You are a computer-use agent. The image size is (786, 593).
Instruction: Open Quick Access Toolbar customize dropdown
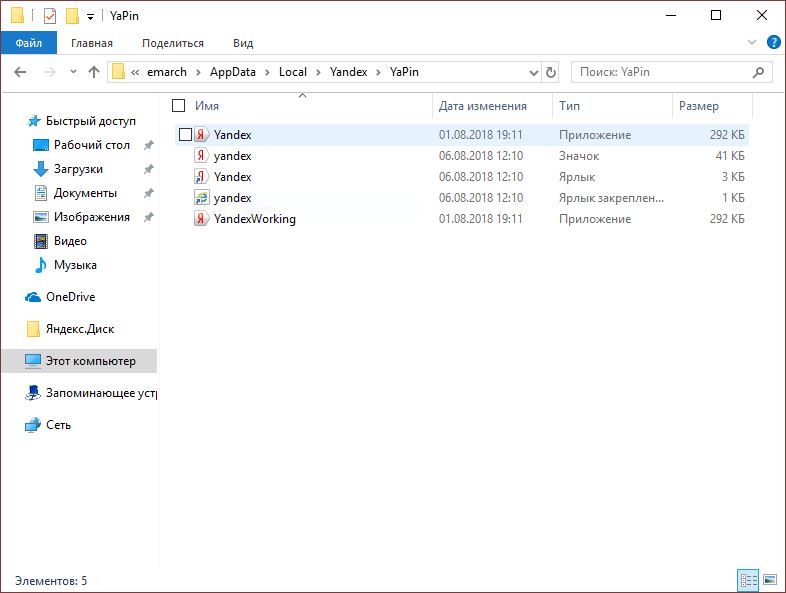(x=90, y=17)
